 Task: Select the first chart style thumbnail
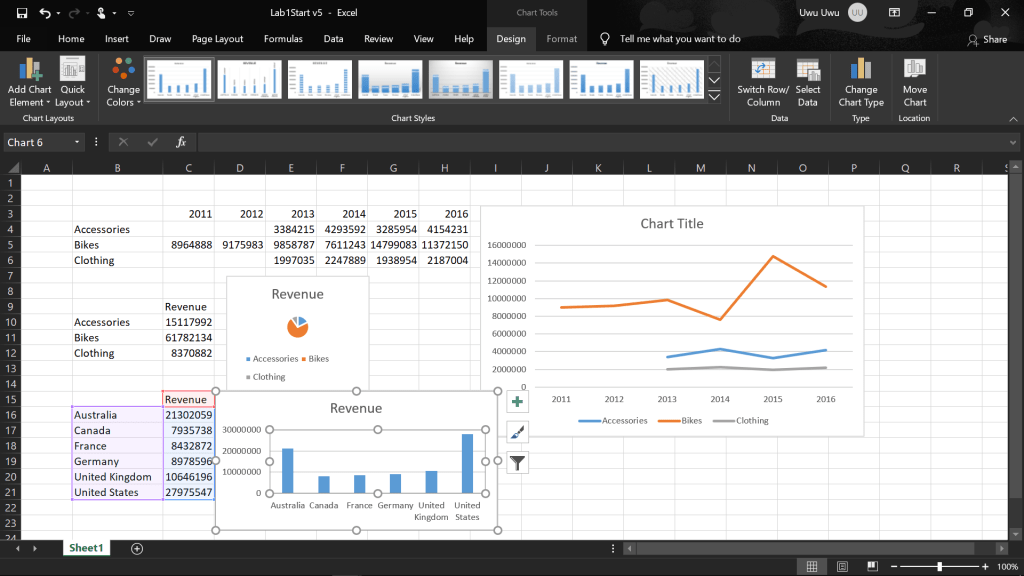(x=179, y=79)
